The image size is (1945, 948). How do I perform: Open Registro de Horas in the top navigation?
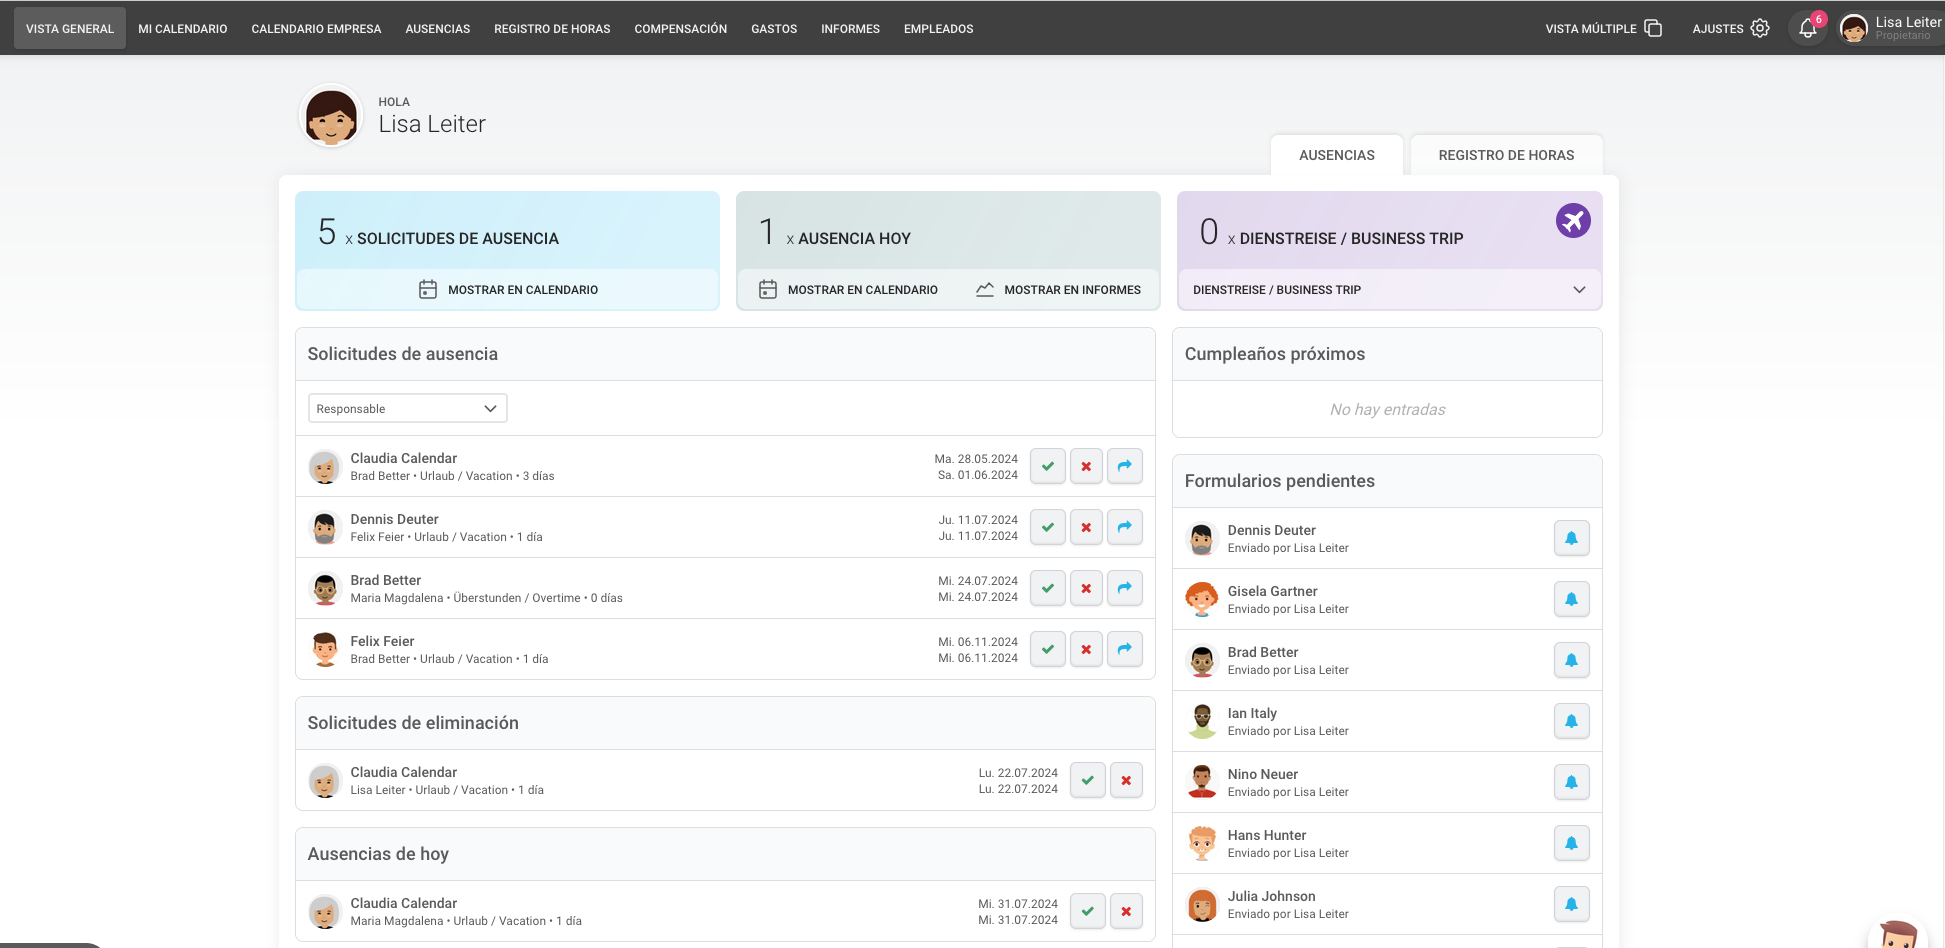[552, 28]
